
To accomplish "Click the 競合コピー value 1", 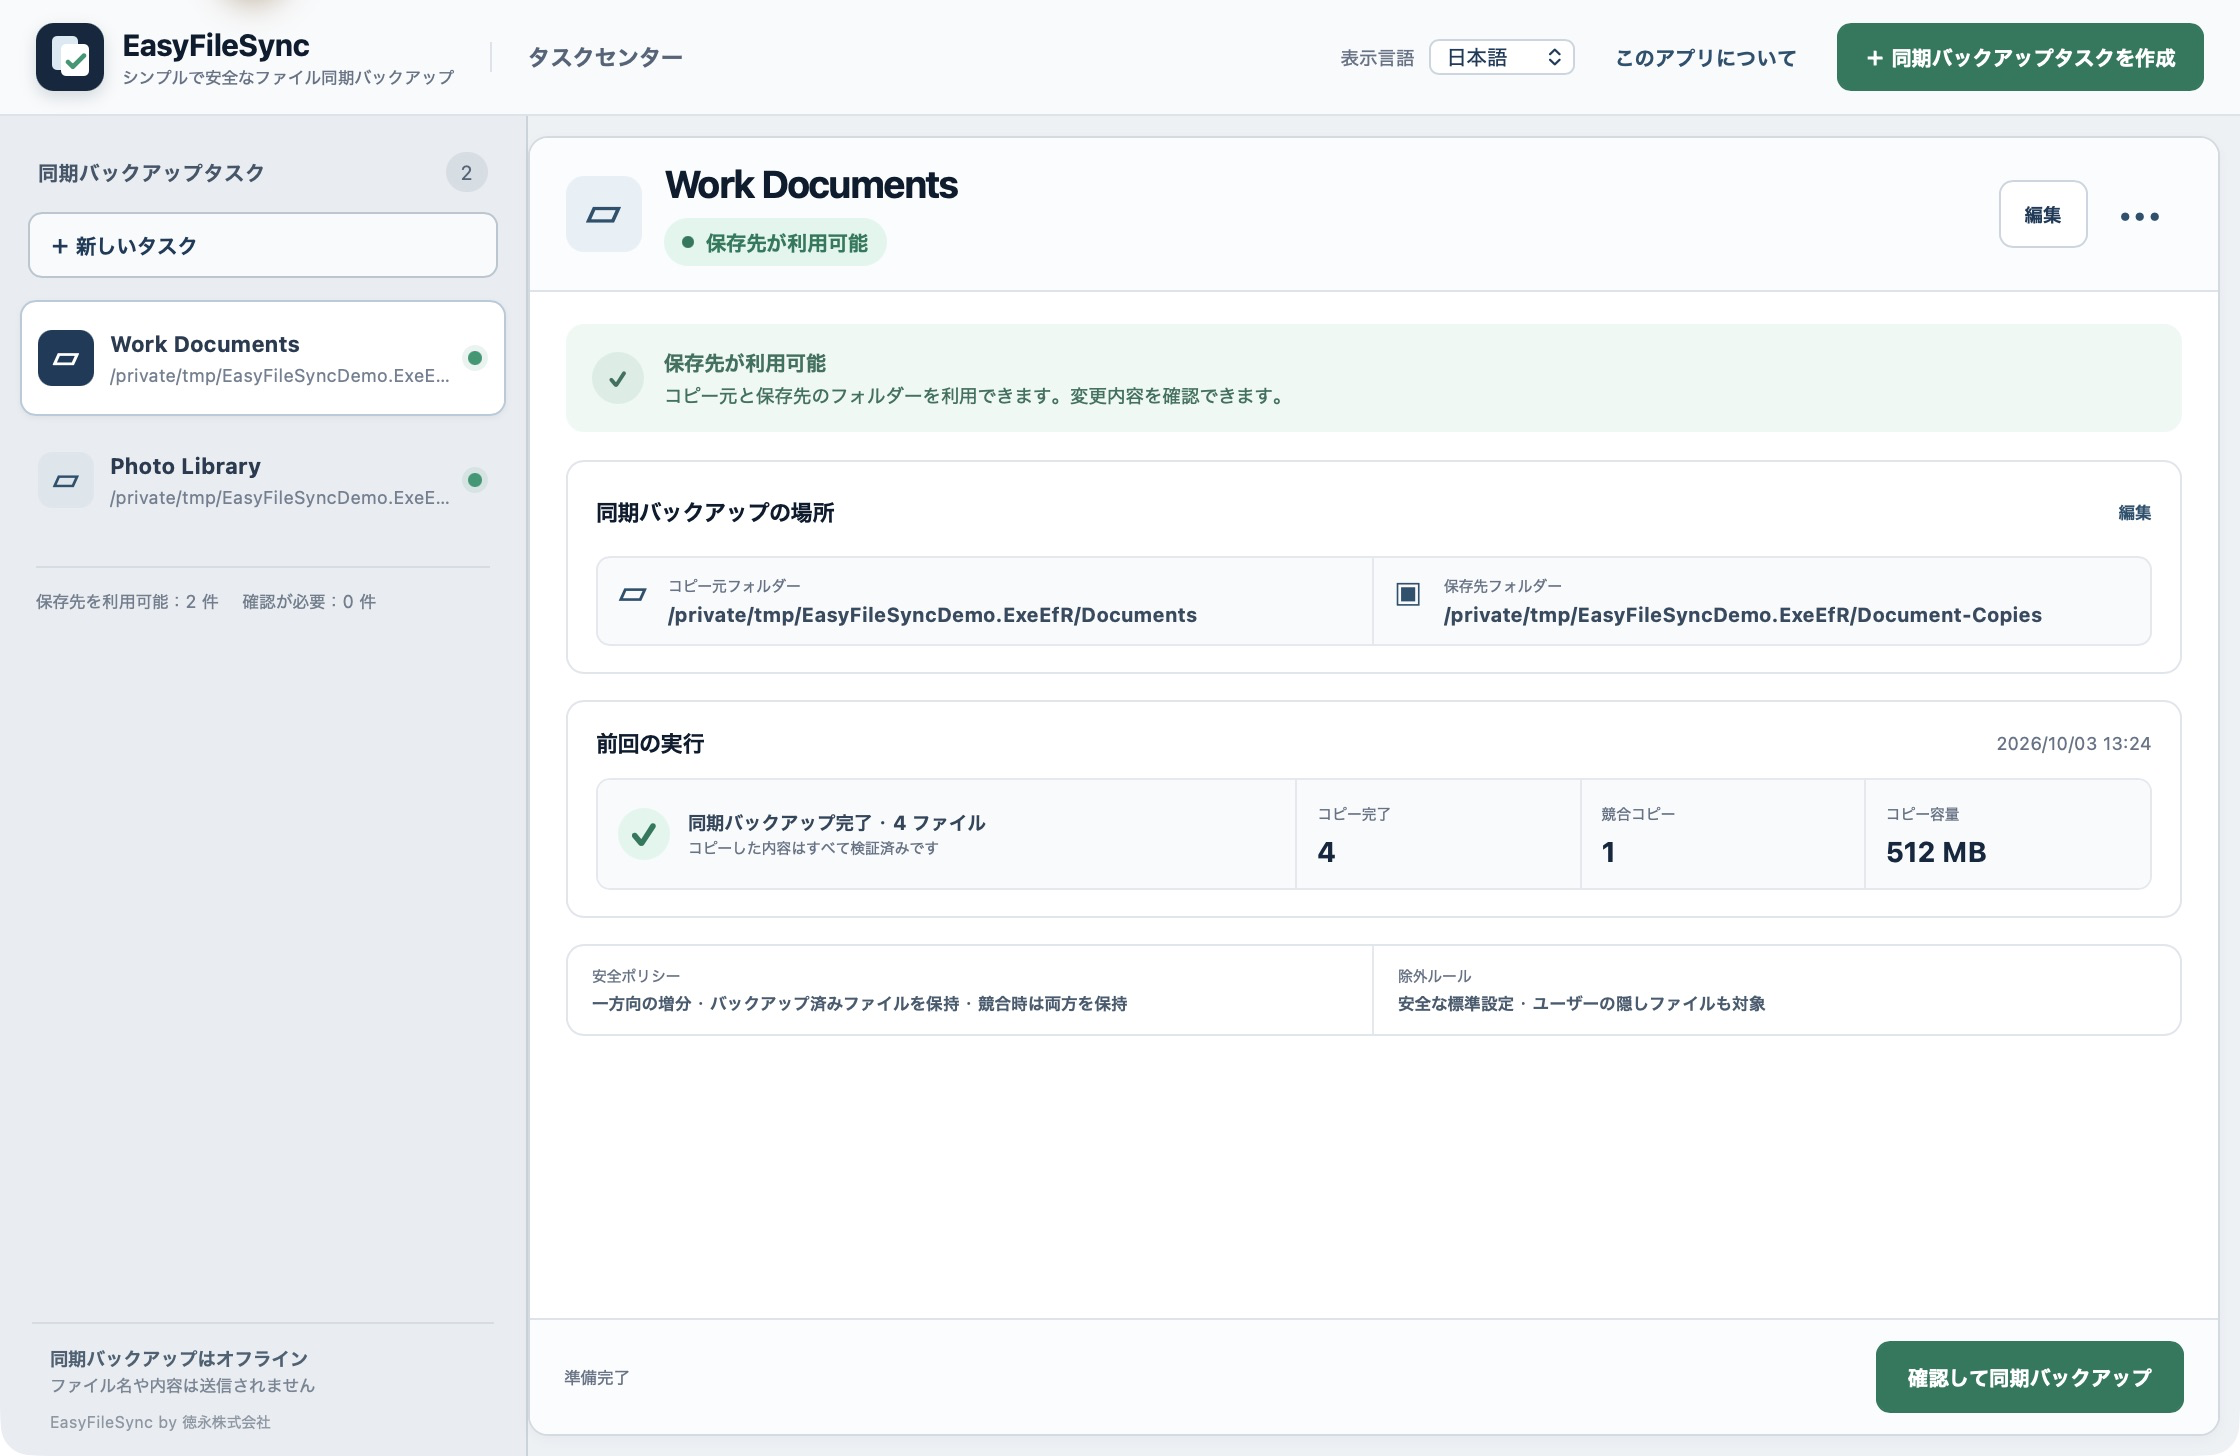I will point(1608,852).
